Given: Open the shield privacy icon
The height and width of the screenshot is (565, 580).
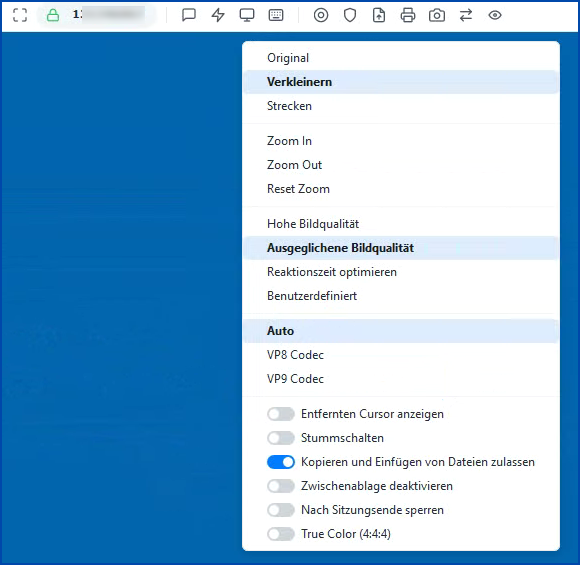Looking at the screenshot, I should [x=350, y=15].
